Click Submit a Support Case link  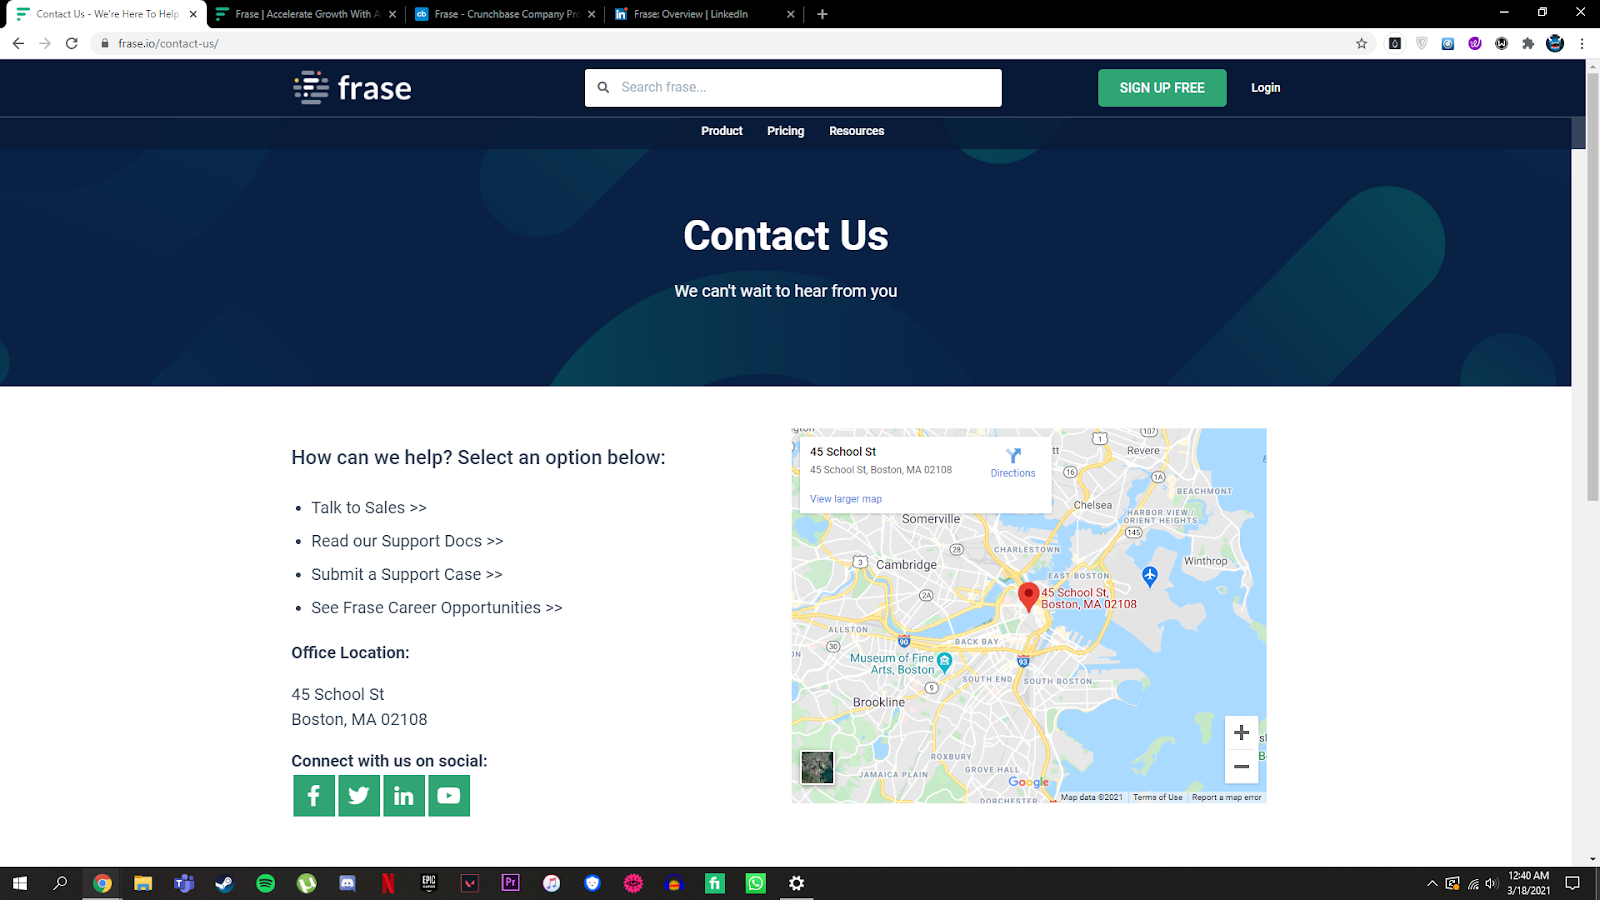[407, 575]
